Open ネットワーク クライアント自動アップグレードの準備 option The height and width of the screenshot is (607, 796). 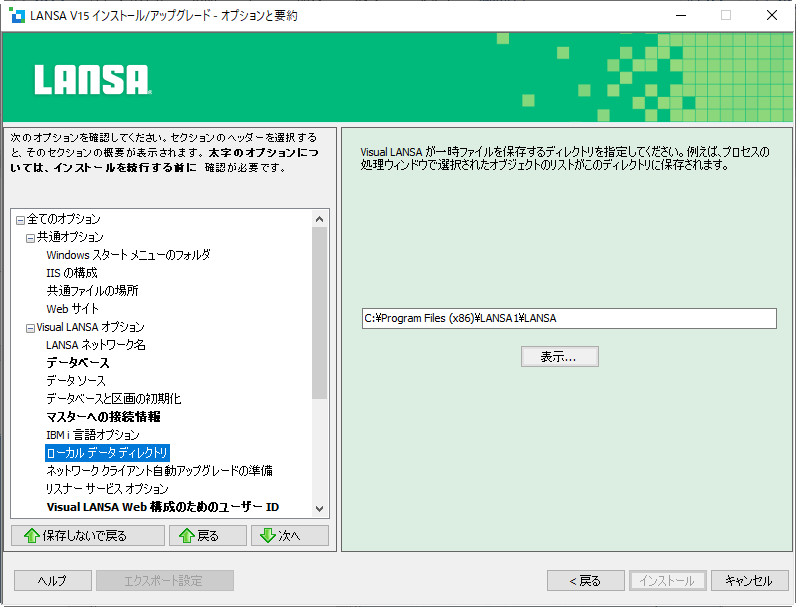159,470
